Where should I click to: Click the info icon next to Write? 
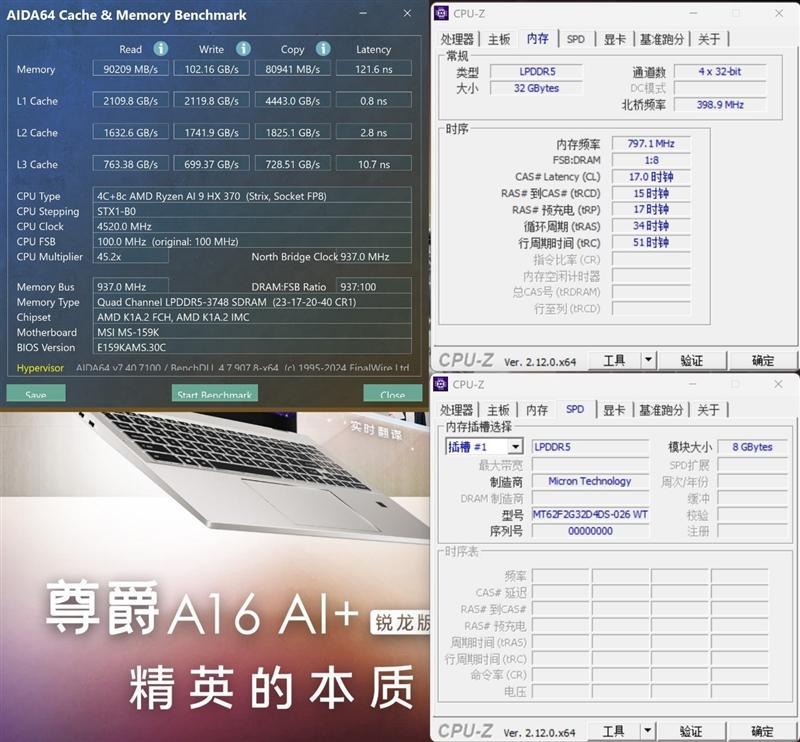coord(243,49)
